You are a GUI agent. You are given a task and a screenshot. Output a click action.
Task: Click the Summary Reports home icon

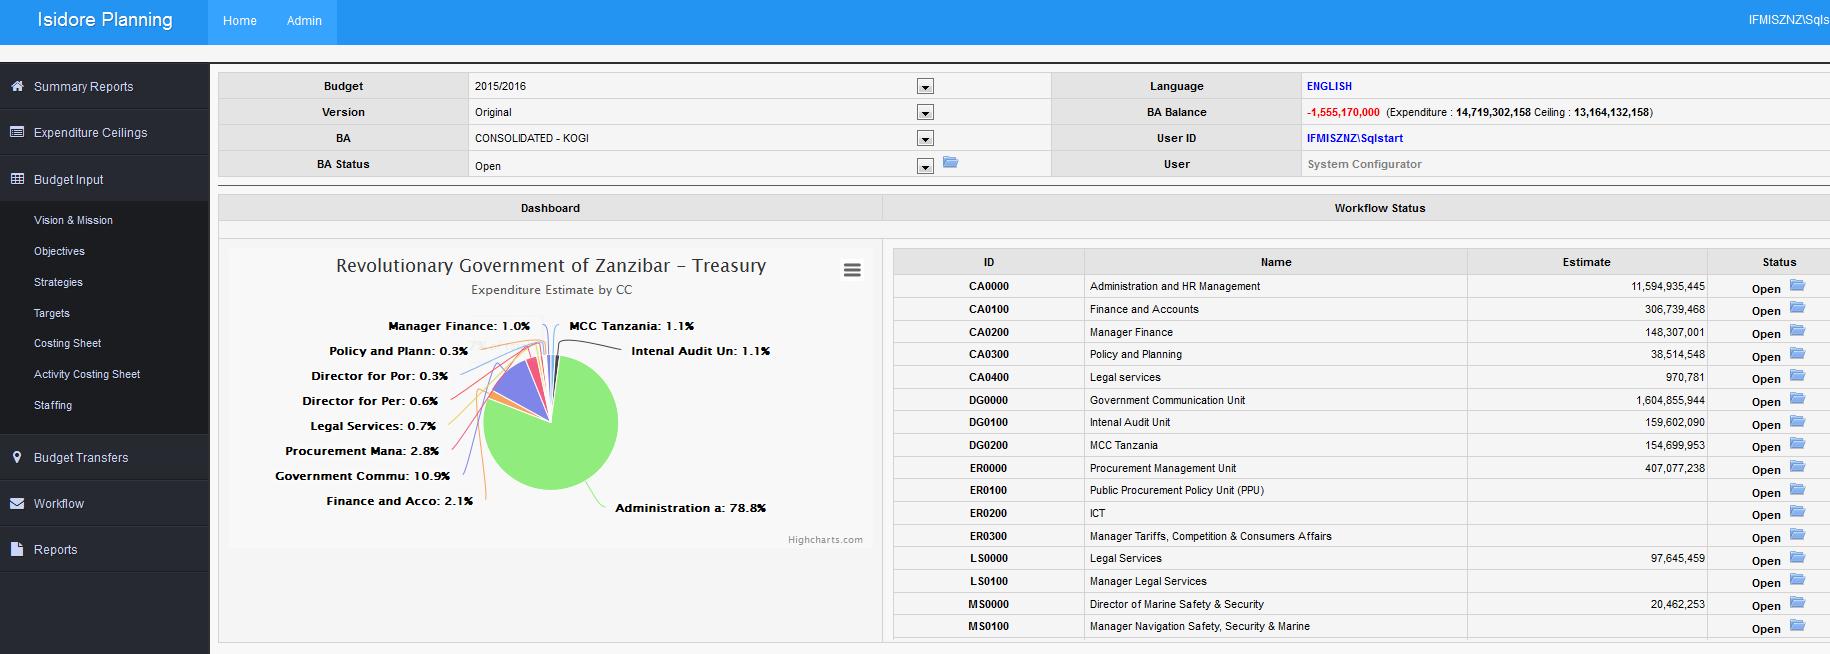17,86
